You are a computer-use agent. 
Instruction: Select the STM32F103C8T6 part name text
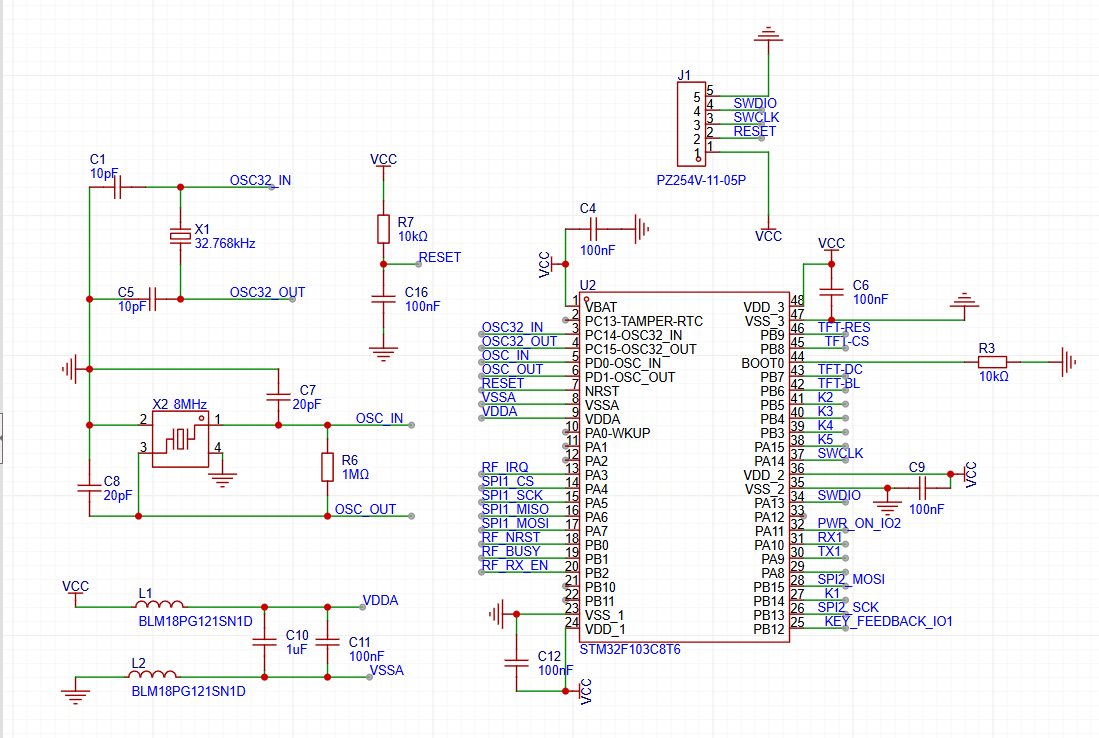[630, 649]
